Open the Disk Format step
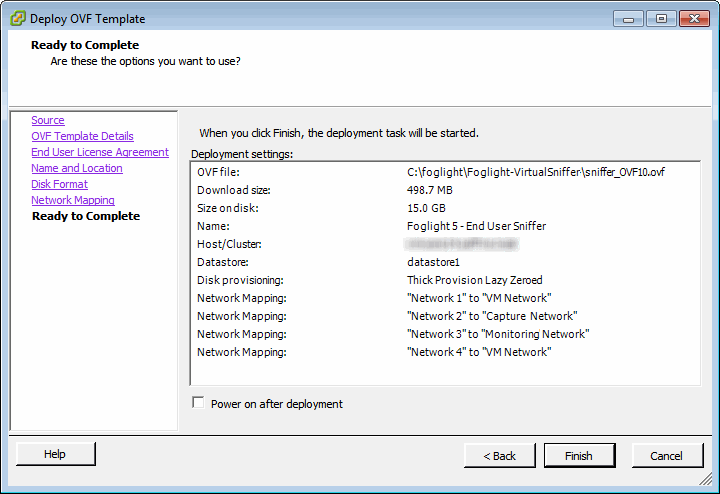The height and width of the screenshot is (494, 720). (x=59, y=184)
